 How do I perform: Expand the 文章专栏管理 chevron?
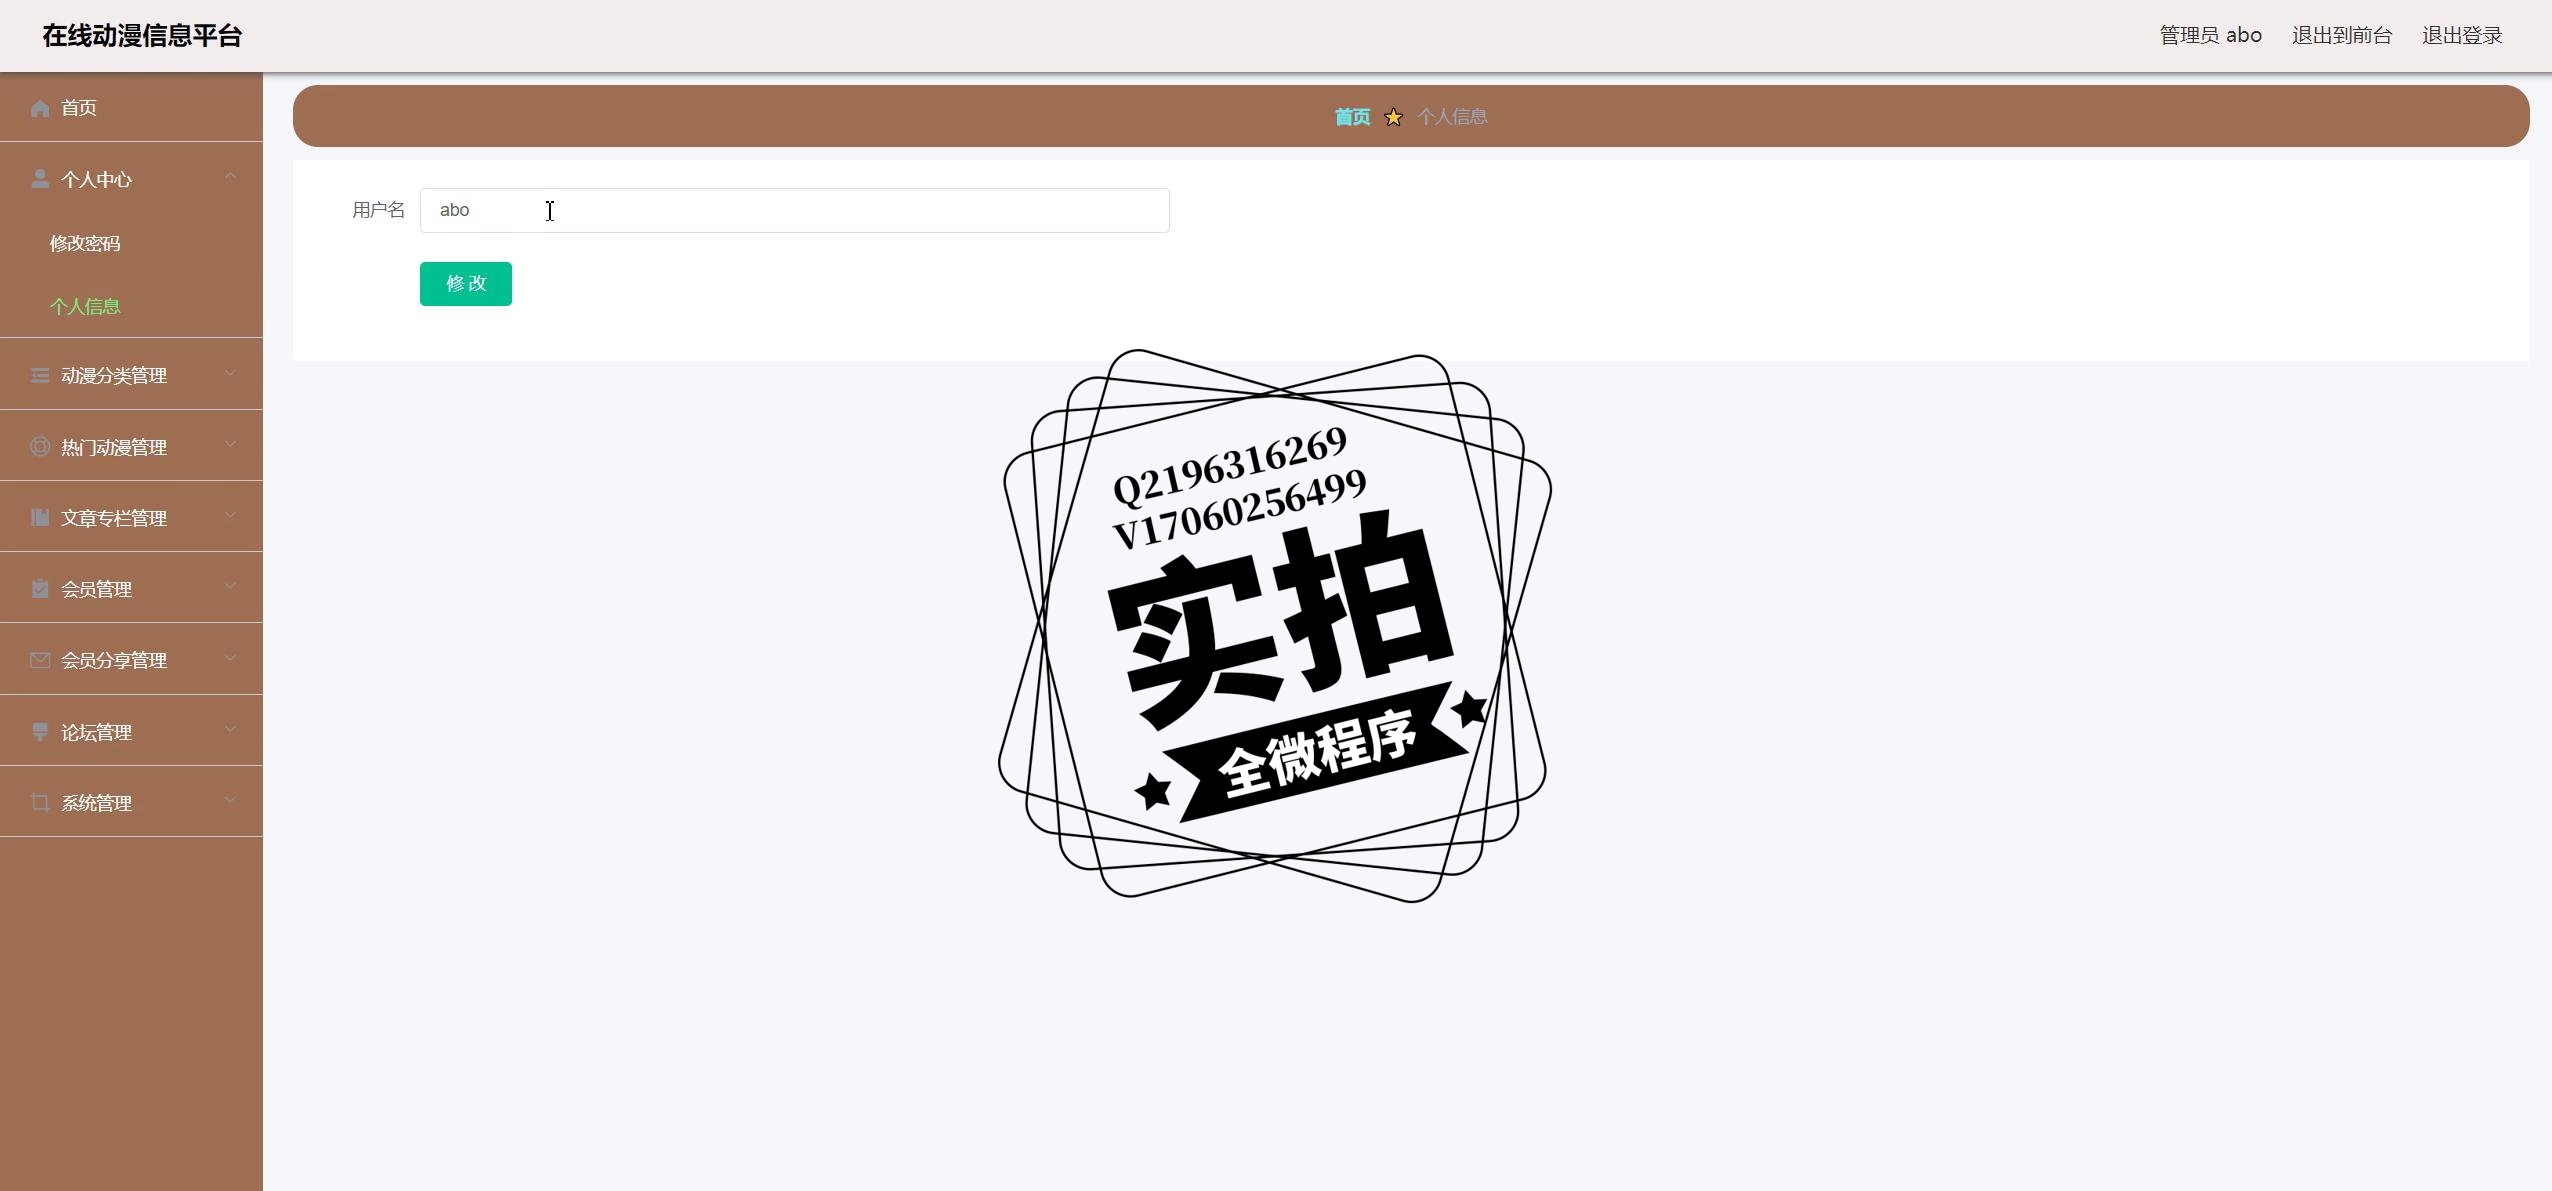click(231, 515)
